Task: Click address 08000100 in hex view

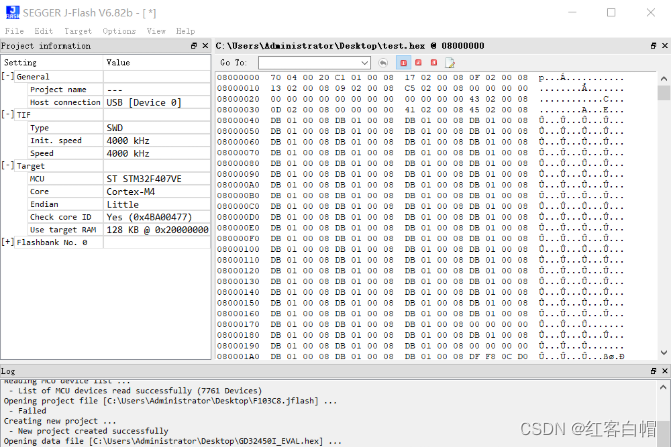Action: coord(238,249)
